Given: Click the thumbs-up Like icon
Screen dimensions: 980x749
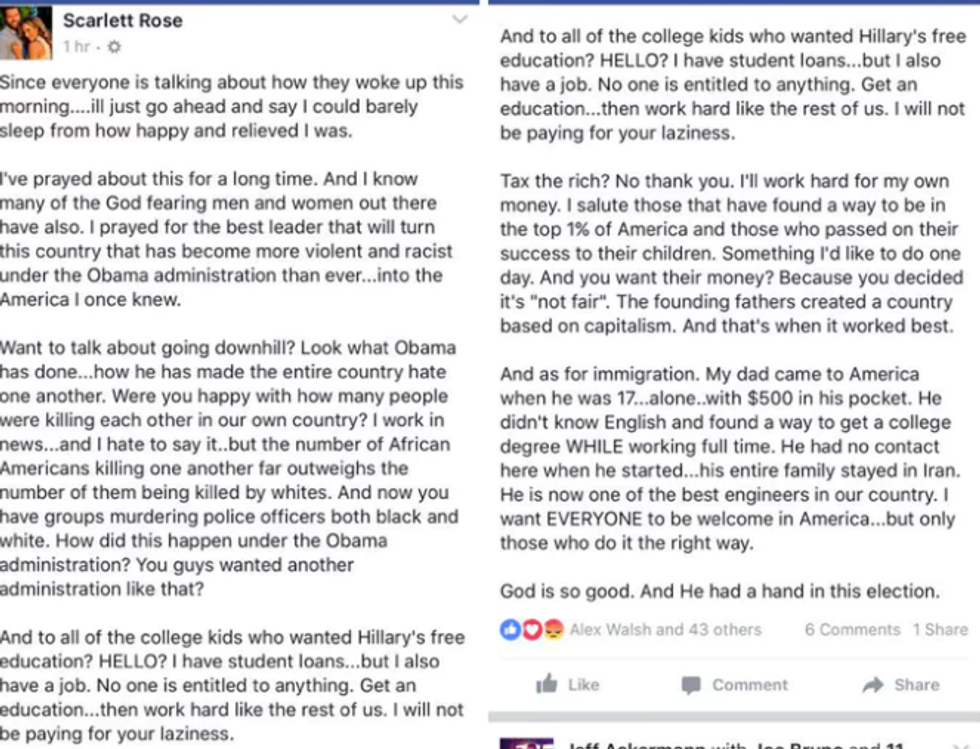Looking at the screenshot, I should click(x=546, y=685).
